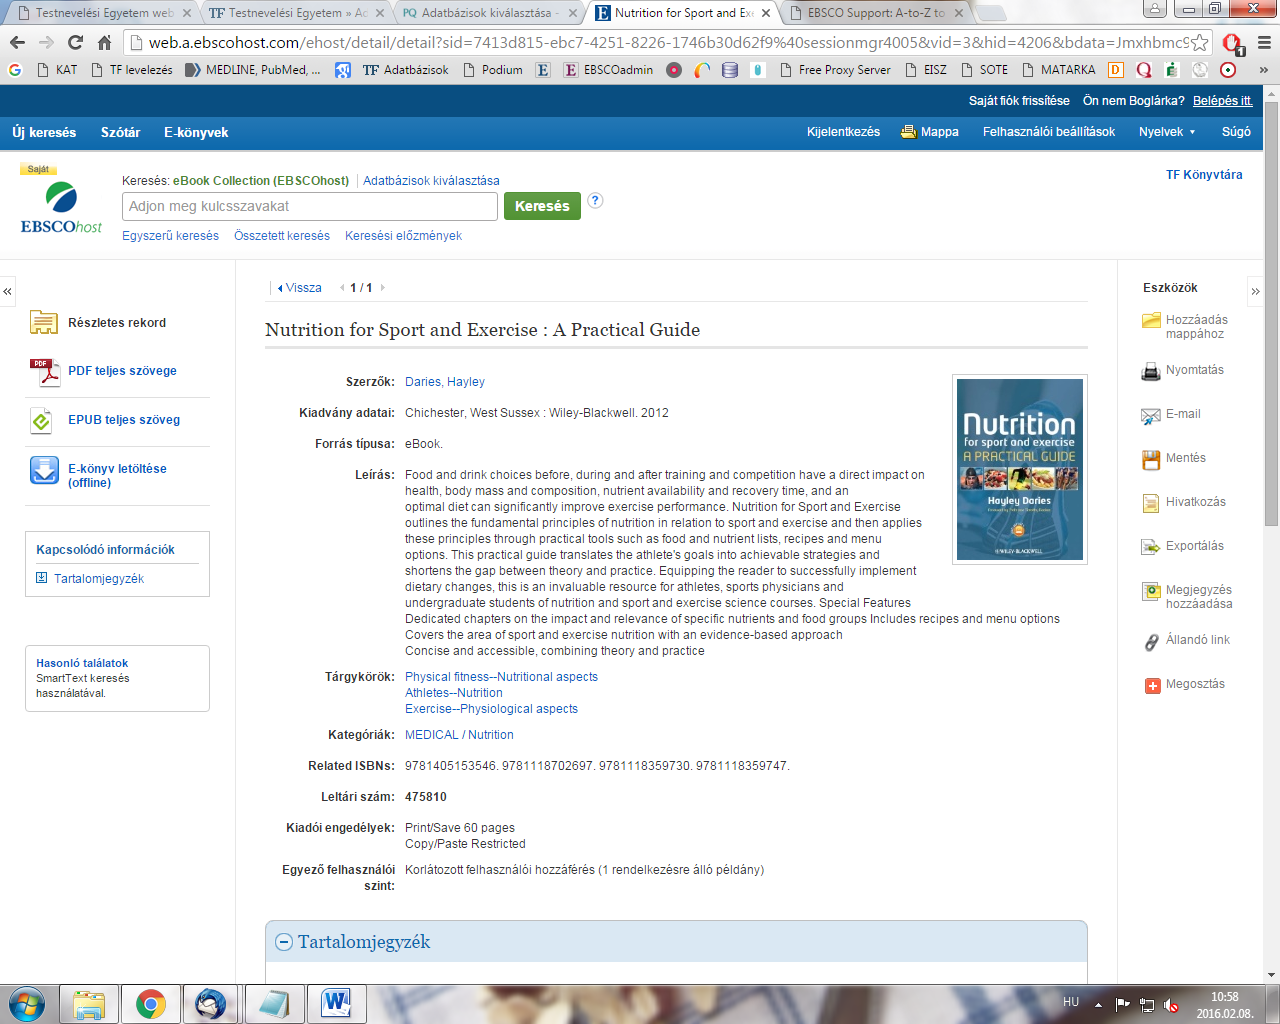Click the Állandó link chain icon
Viewport: 1280px width, 1024px height.
coord(1151,642)
